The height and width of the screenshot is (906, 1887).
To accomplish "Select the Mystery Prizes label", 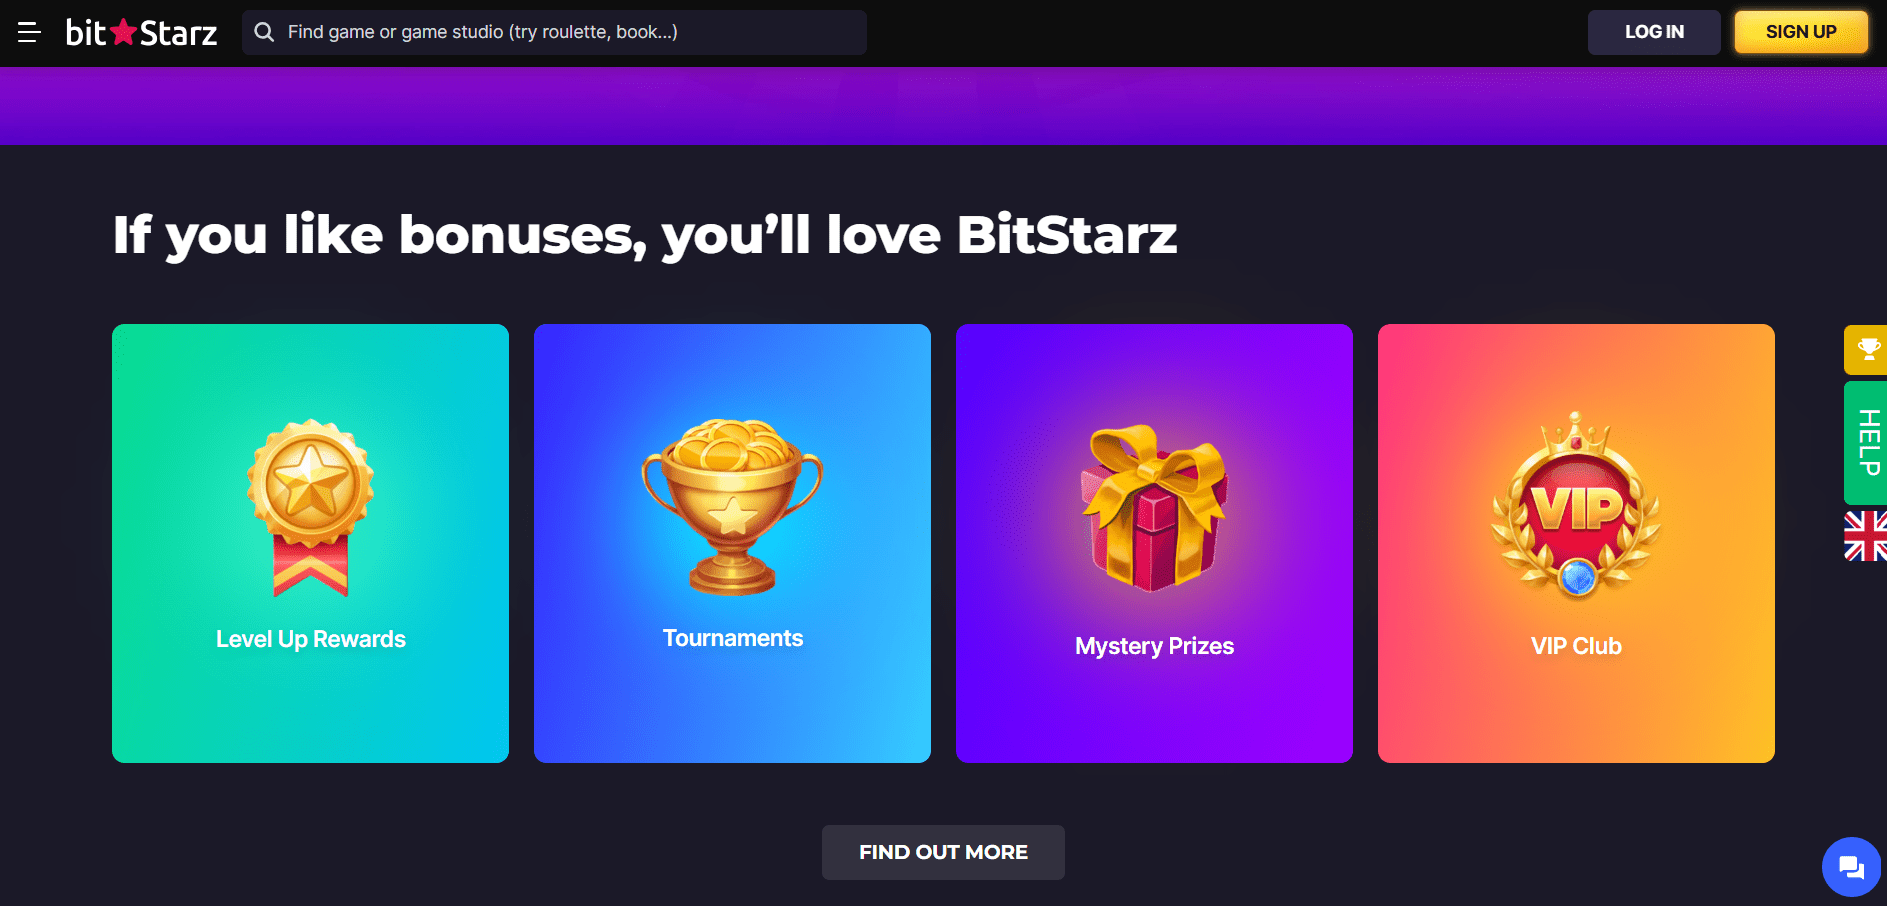I will [1155, 646].
